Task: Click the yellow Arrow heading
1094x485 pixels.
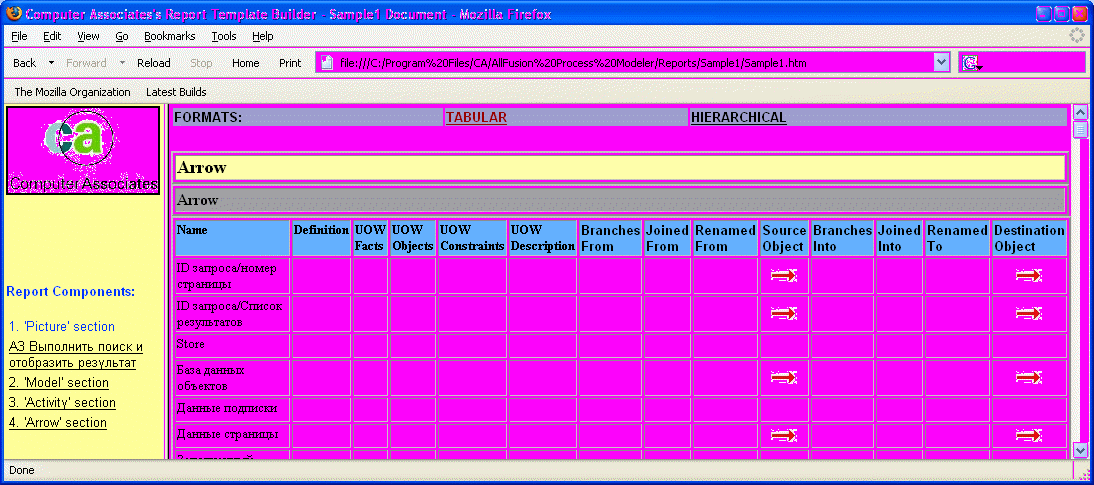Action: pos(620,167)
